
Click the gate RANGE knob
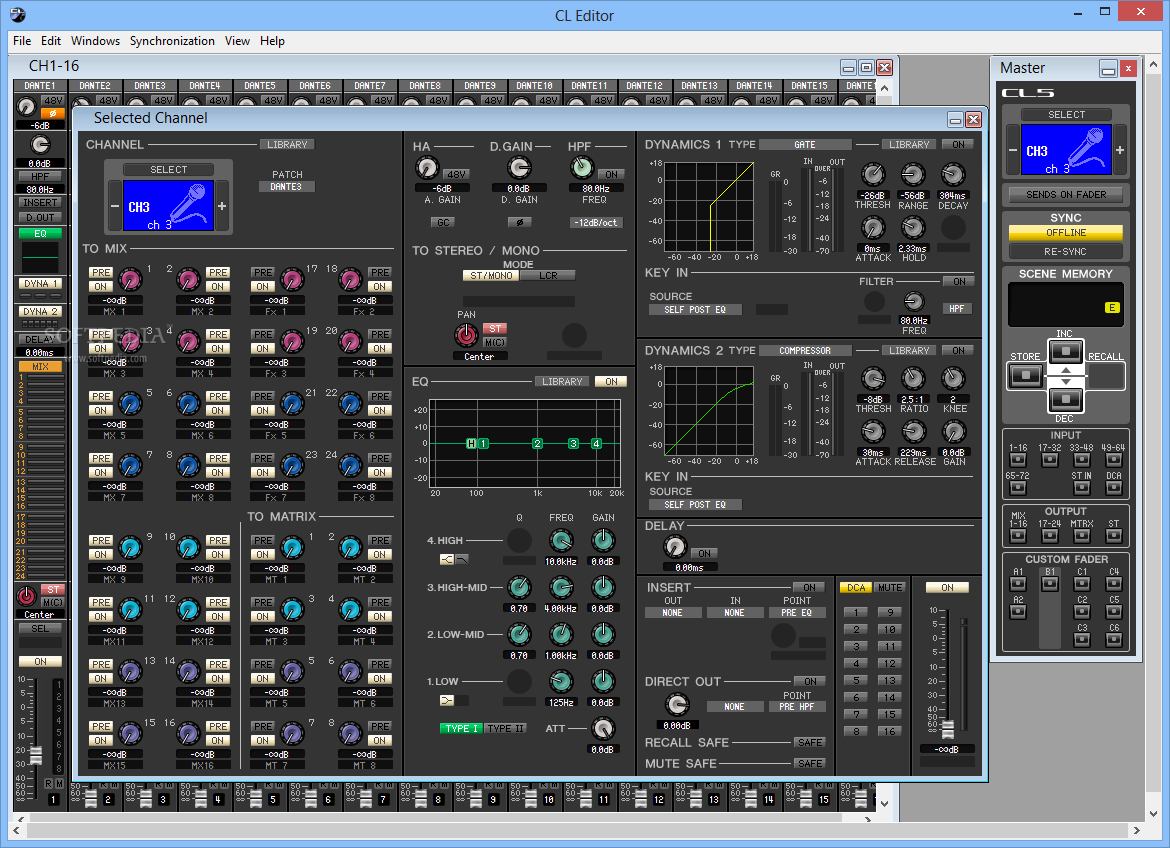pos(913,175)
